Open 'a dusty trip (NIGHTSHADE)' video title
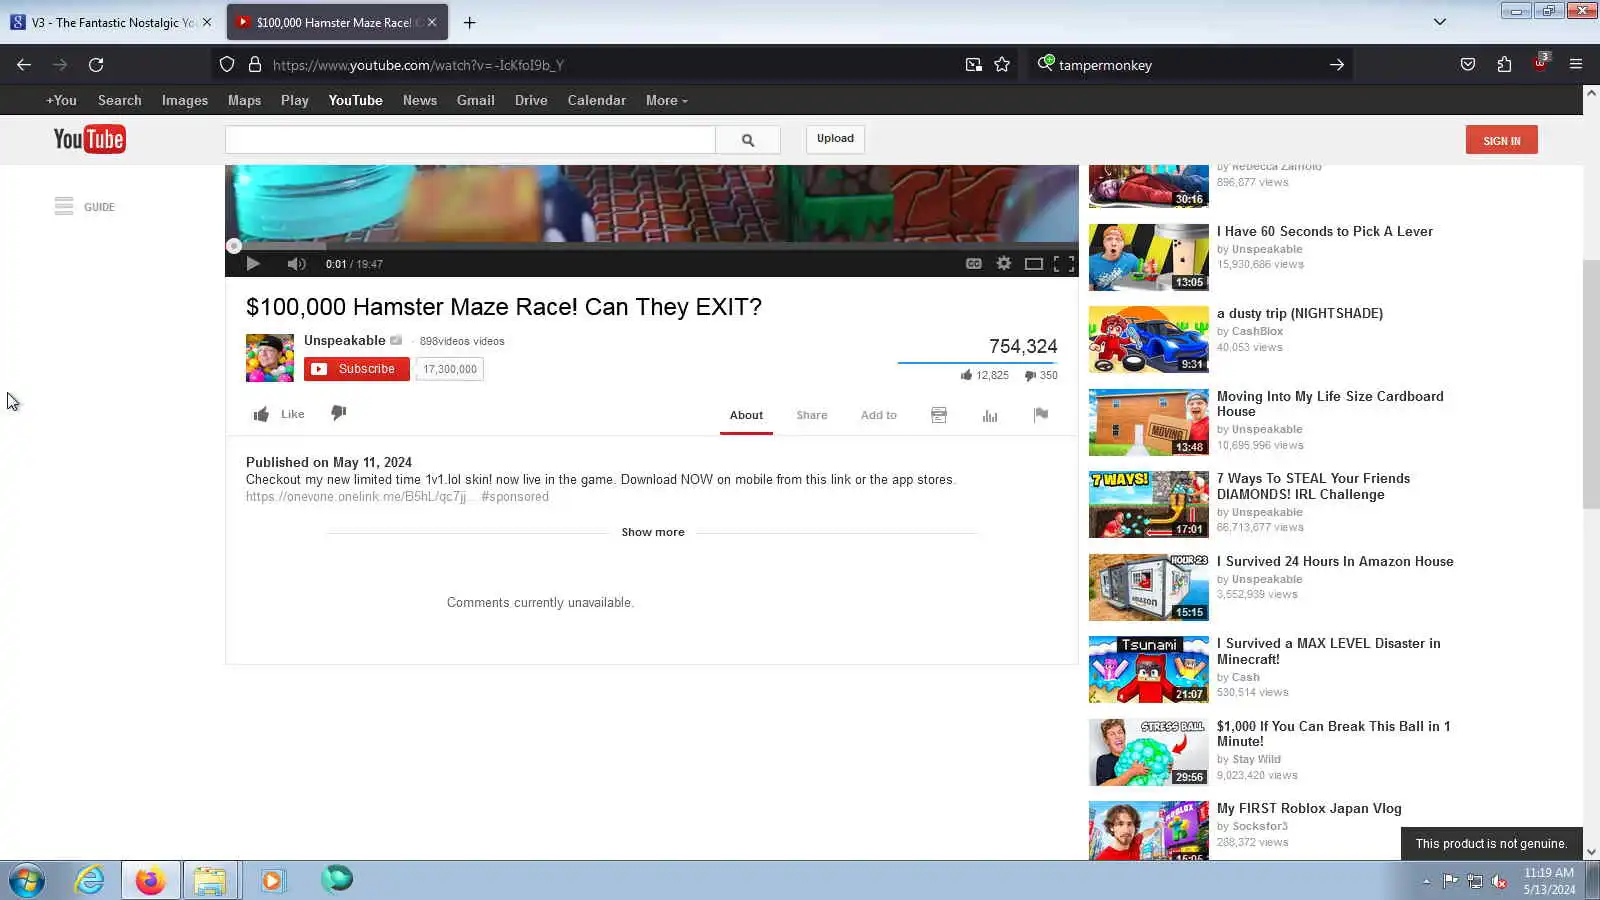This screenshot has width=1600, height=900. click(x=1300, y=313)
